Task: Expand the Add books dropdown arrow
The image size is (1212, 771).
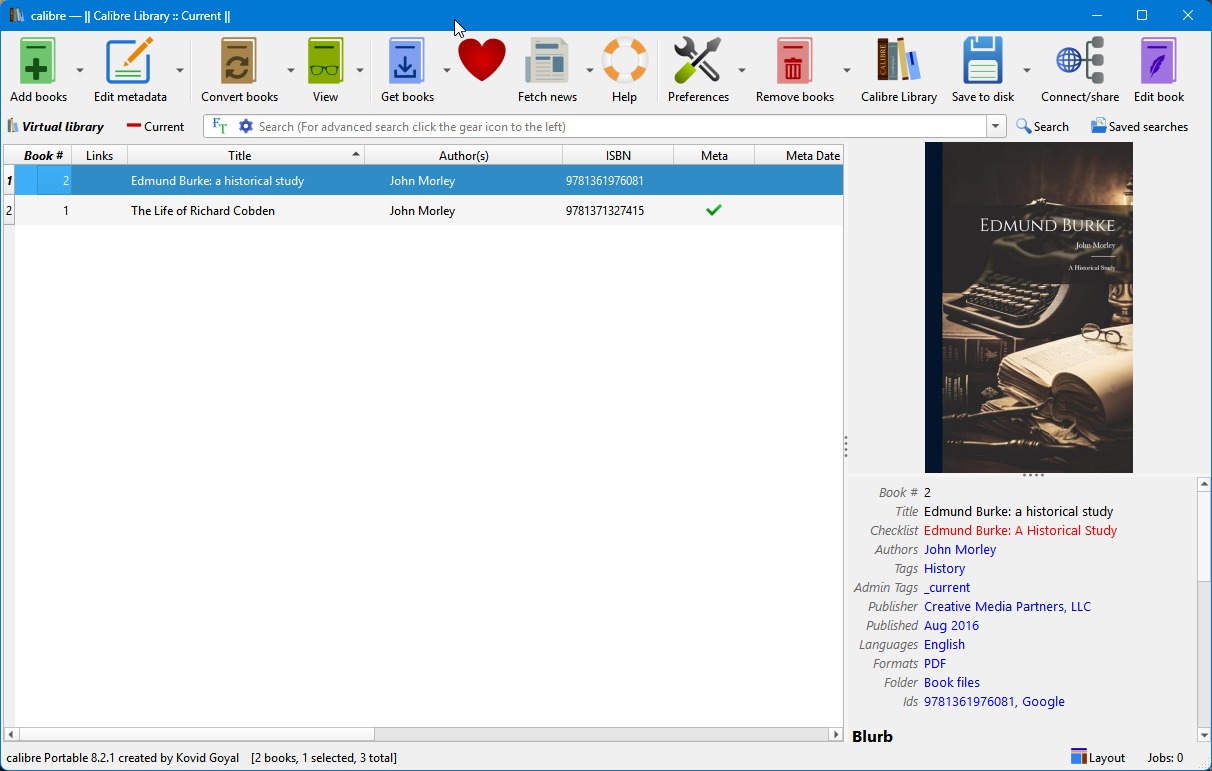Action: pos(80,70)
